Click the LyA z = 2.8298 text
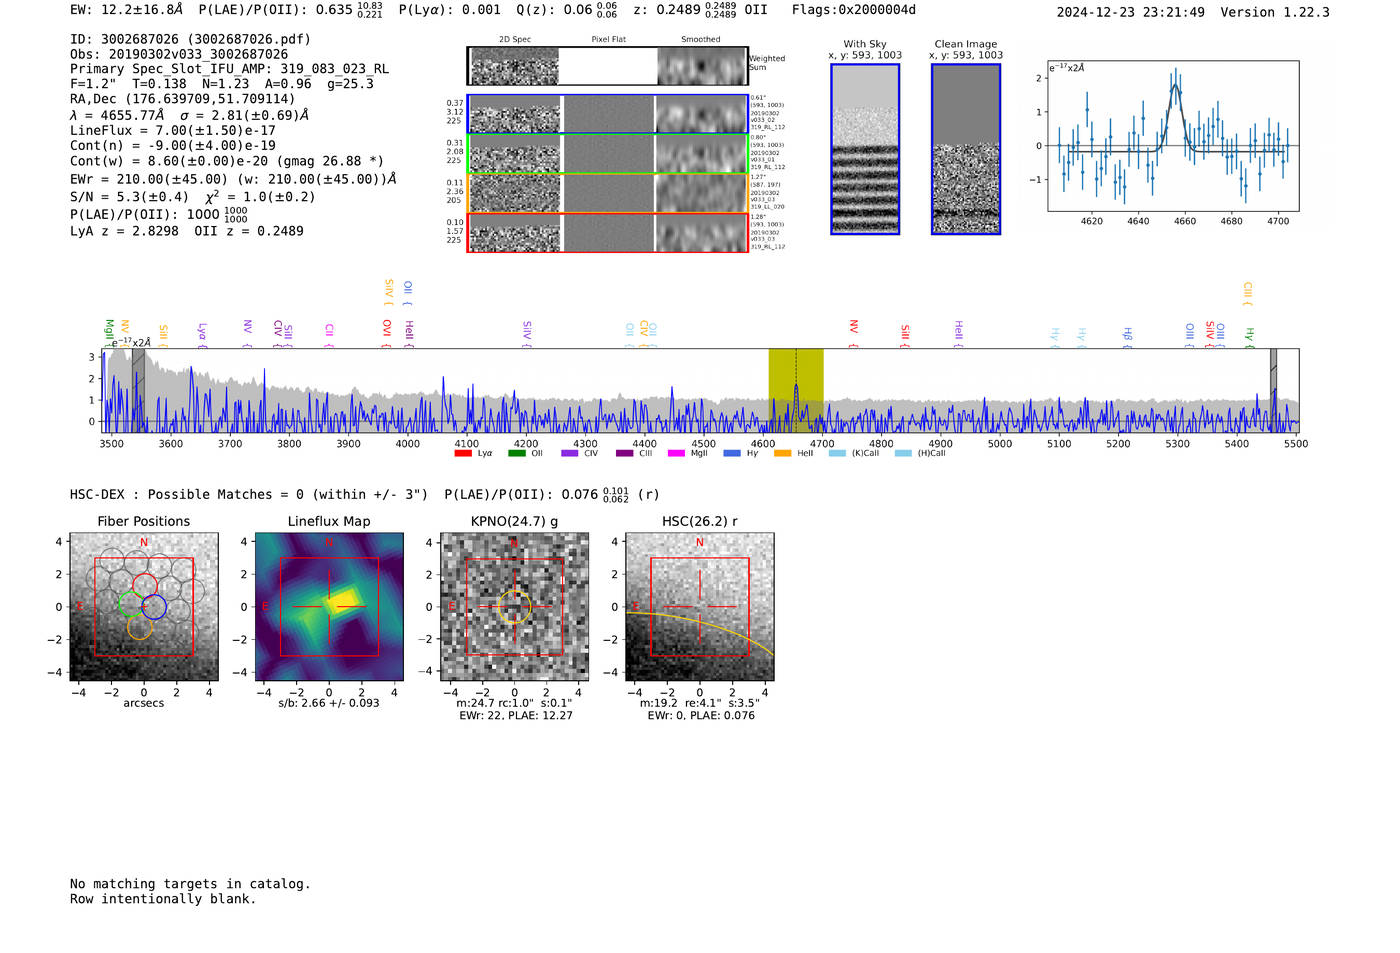 point(124,231)
